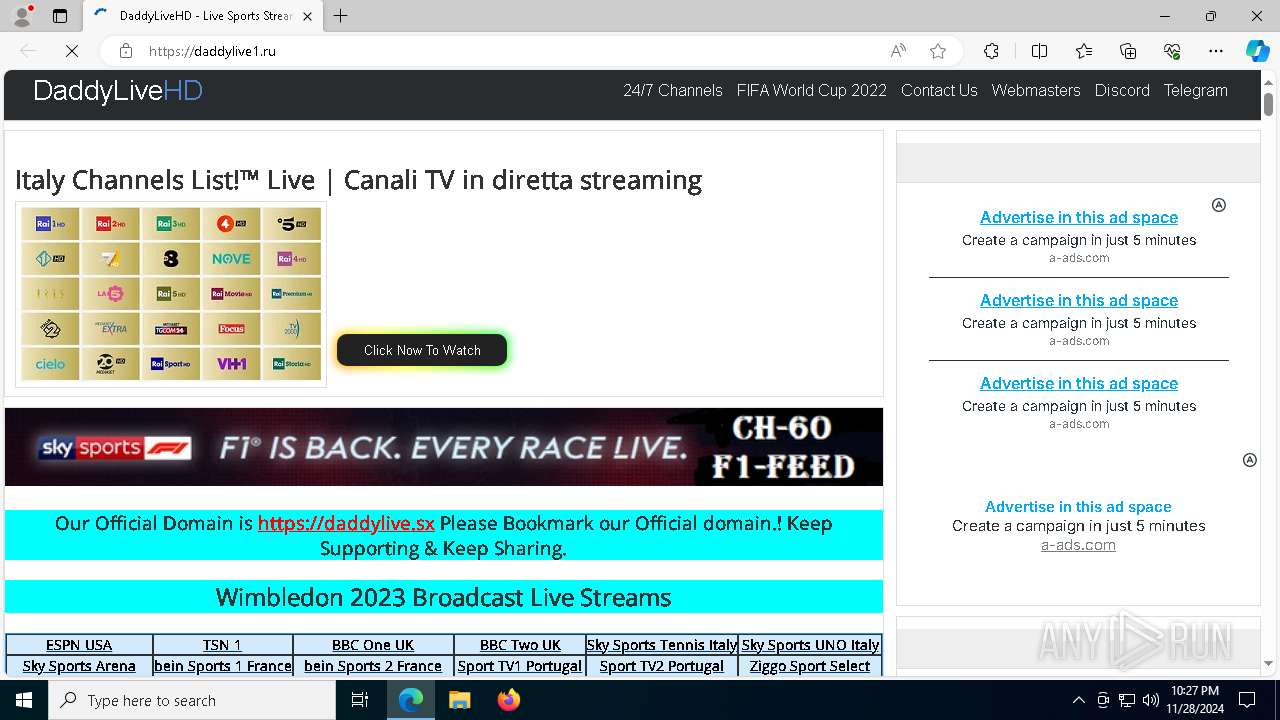Viewport: 1280px width, 720px height.
Task: Click the cielo channel logo
Action: click(x=51, y=364)
